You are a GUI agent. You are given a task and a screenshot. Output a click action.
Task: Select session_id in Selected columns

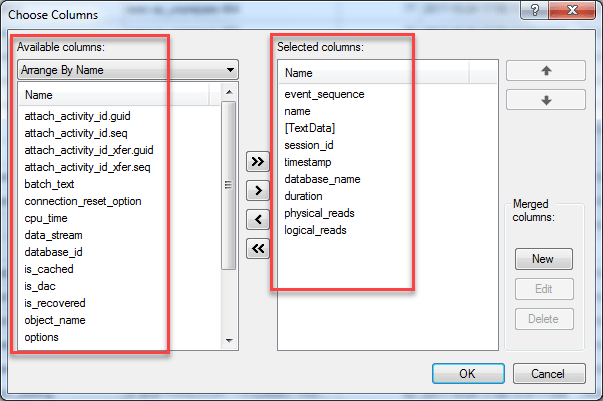[308, 145]
